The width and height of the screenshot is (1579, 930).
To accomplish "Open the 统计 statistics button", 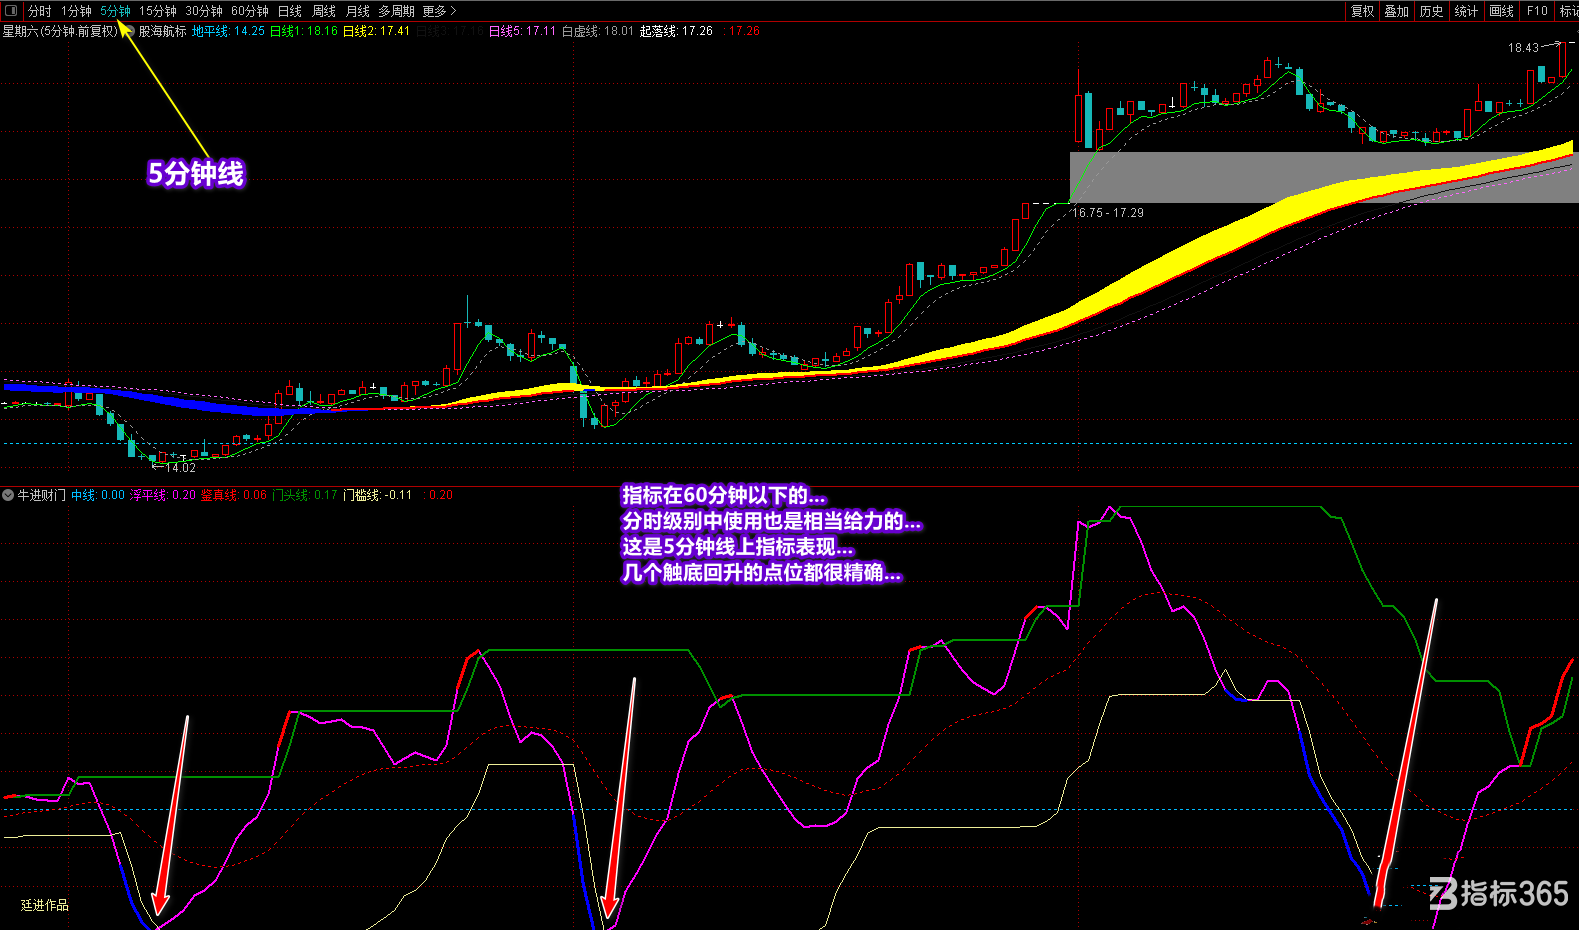I will pos(1466,11).
